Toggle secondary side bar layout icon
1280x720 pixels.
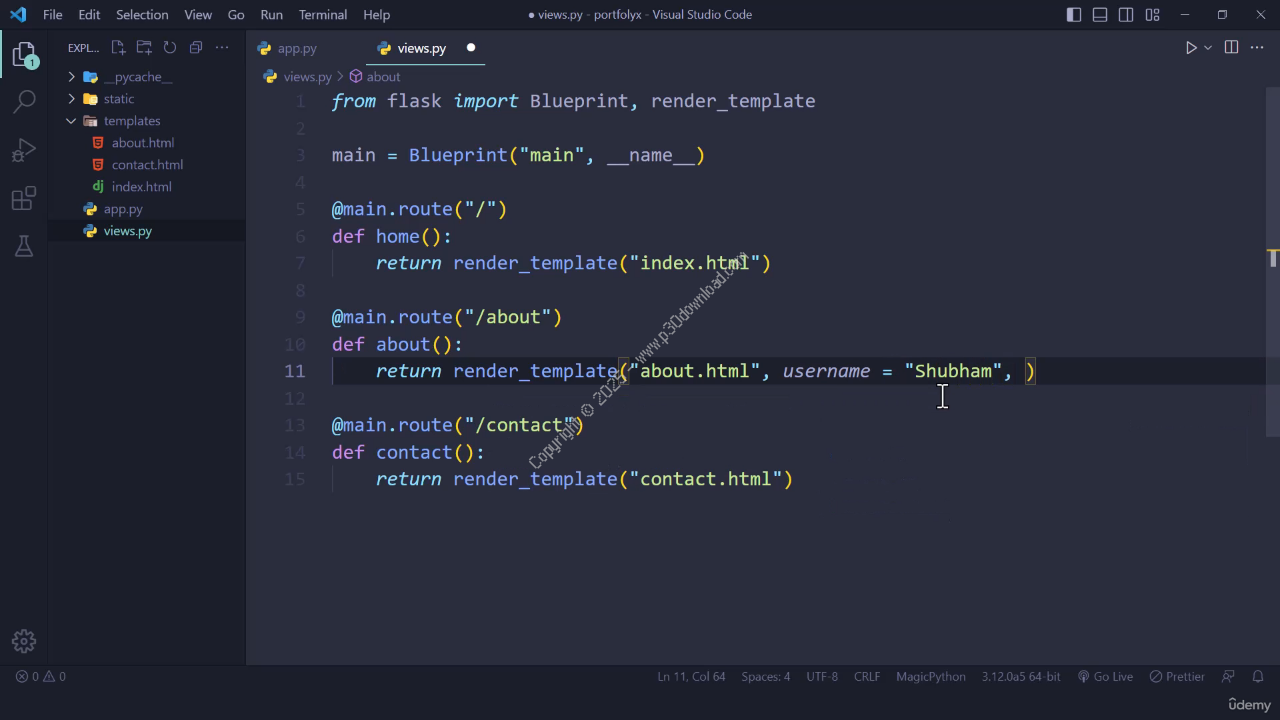point(1126,15)
